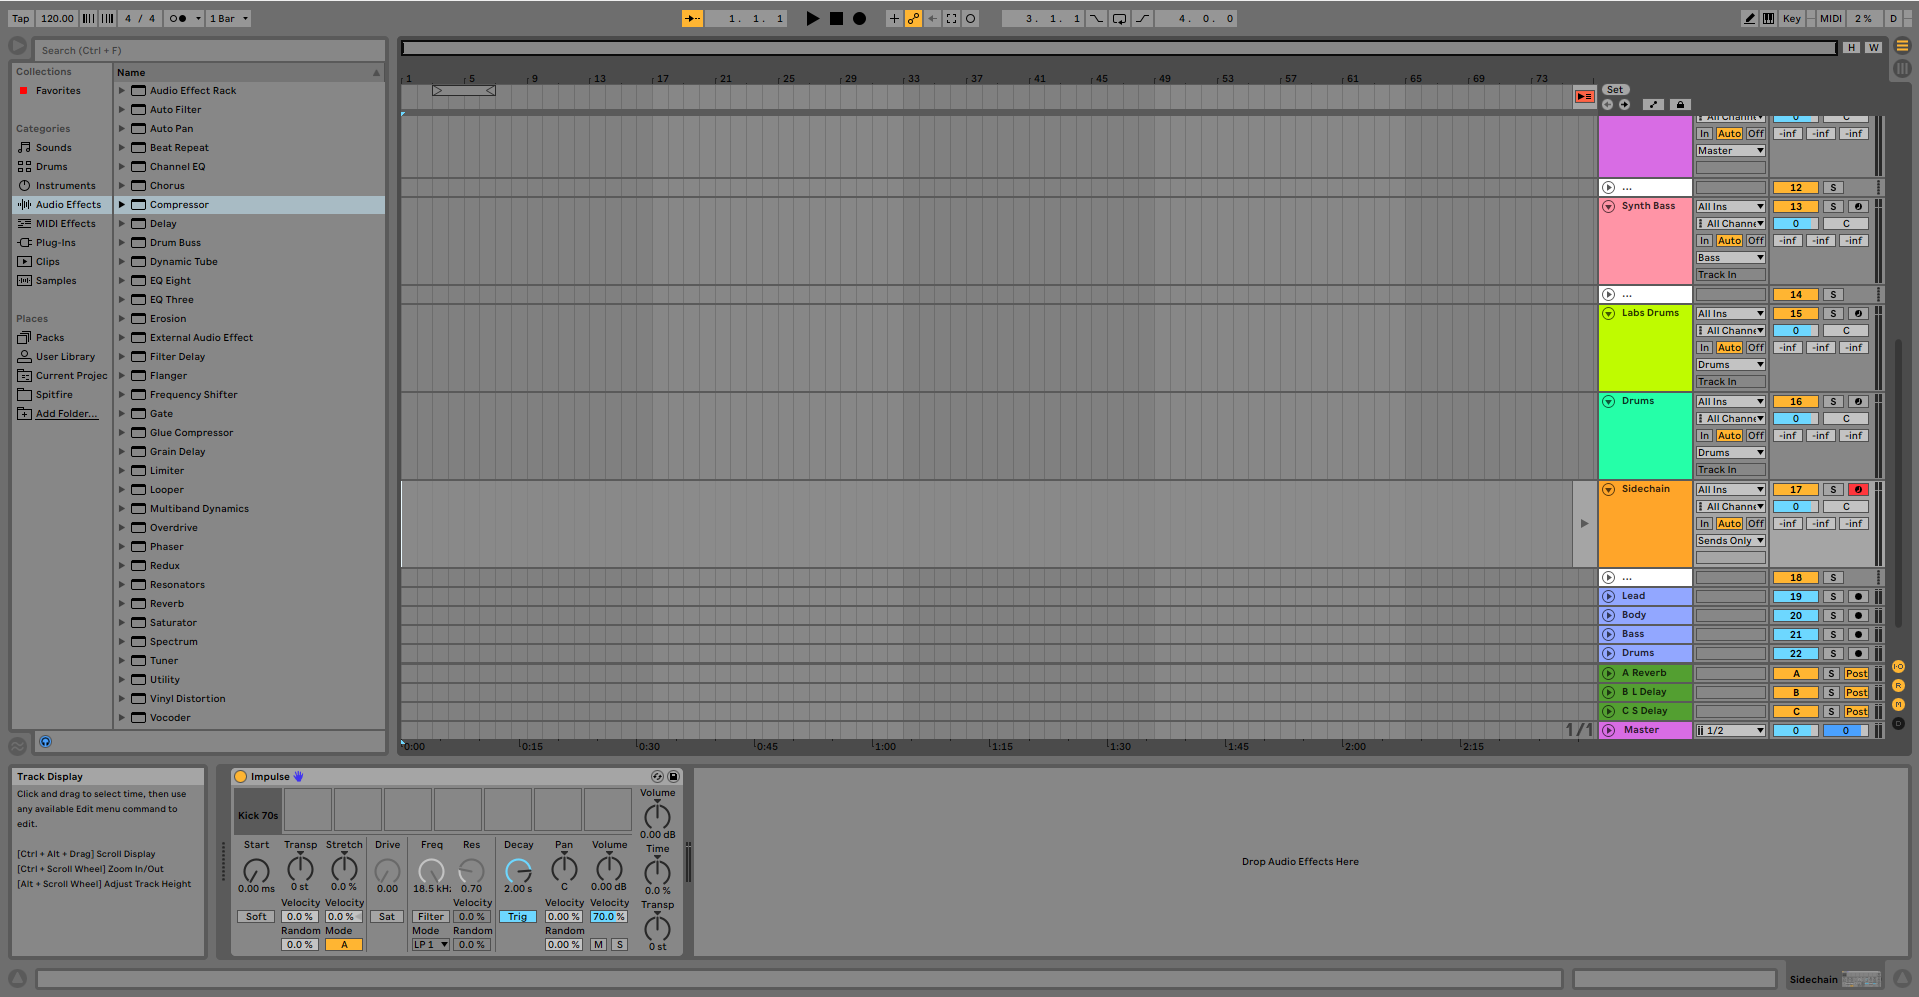The height and width of the screenshot is (997, 1919).
Task: Toggle Mixer section visibility M
Action: click(1898, 705)
